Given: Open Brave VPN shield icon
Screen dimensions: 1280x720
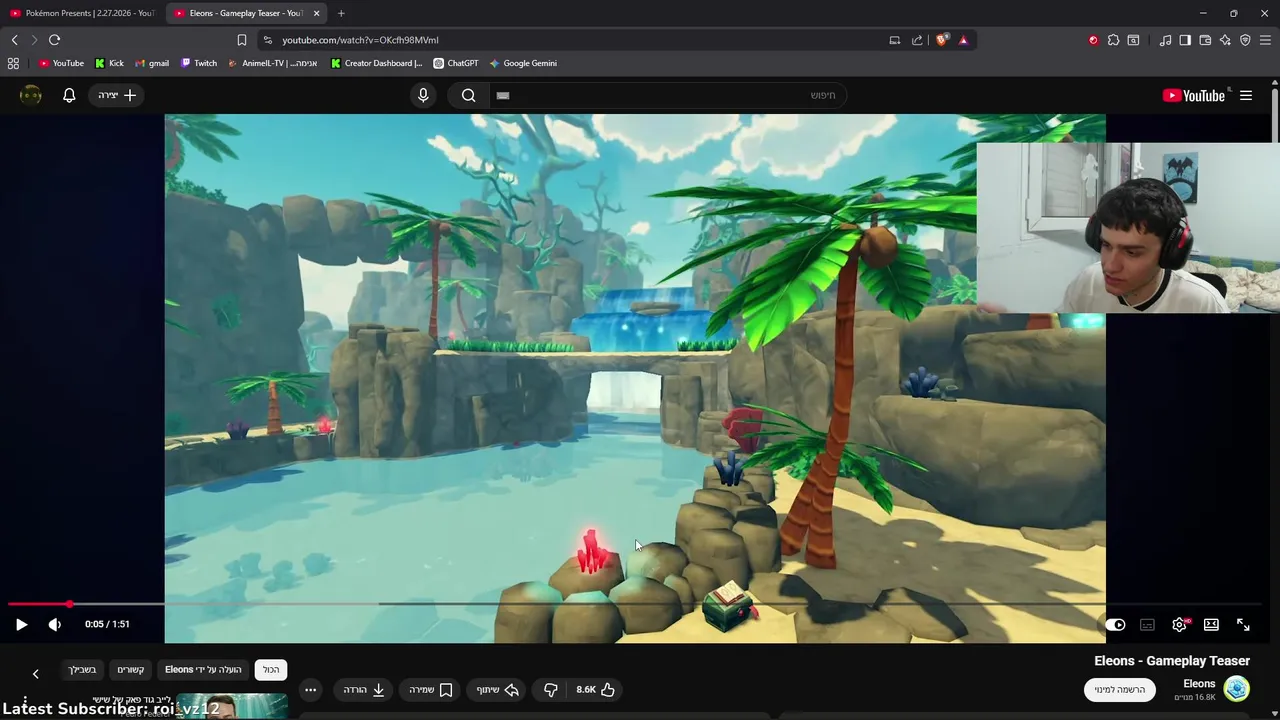Looking at the screenshot, I should click(x=1245, y=40).
